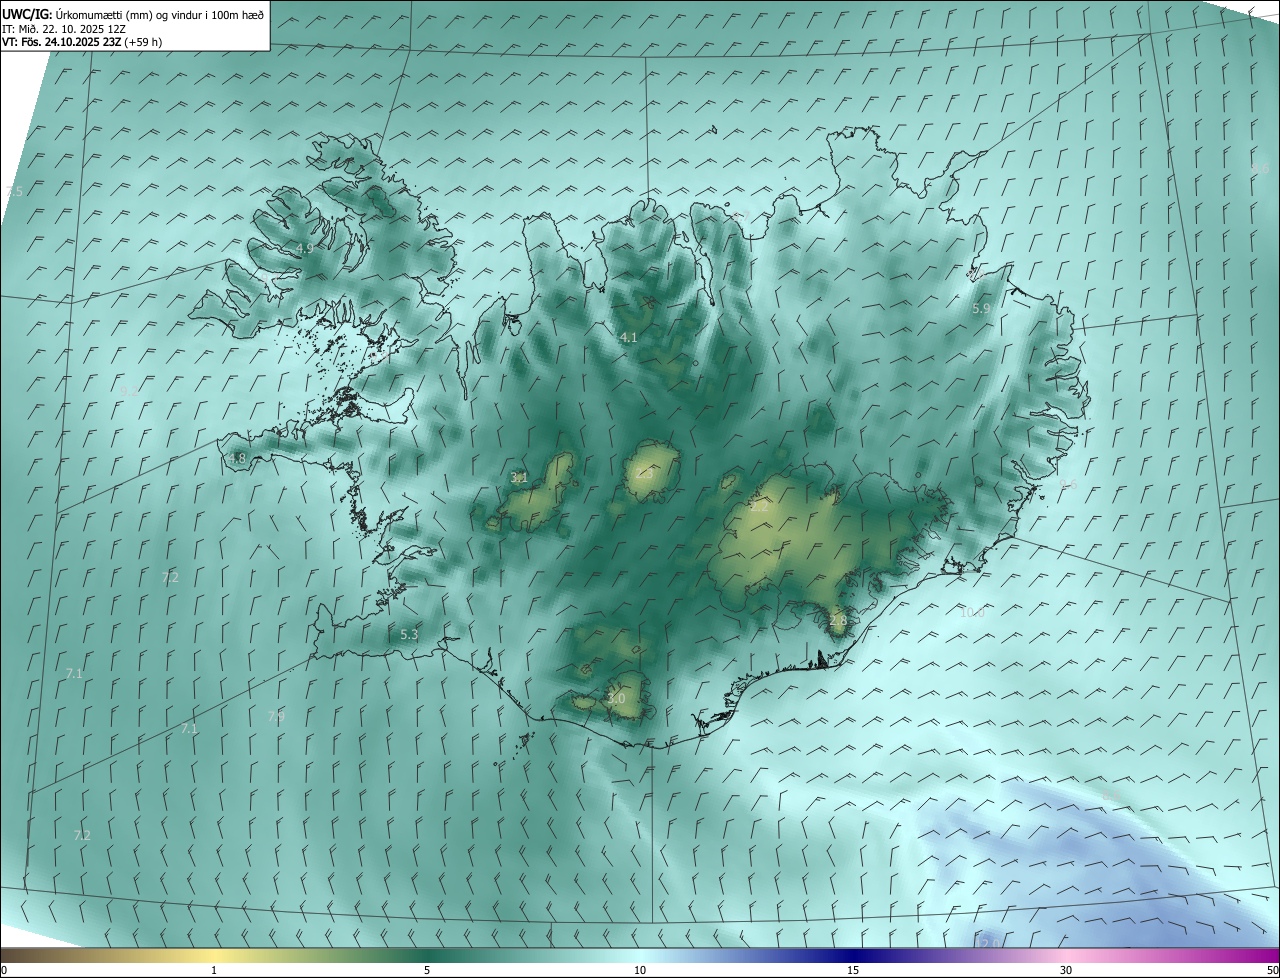1280x978 pixels.
Task: Click the 2.2 value label on the large glacier
Action: pyautogui.click(x=759, y=507)
